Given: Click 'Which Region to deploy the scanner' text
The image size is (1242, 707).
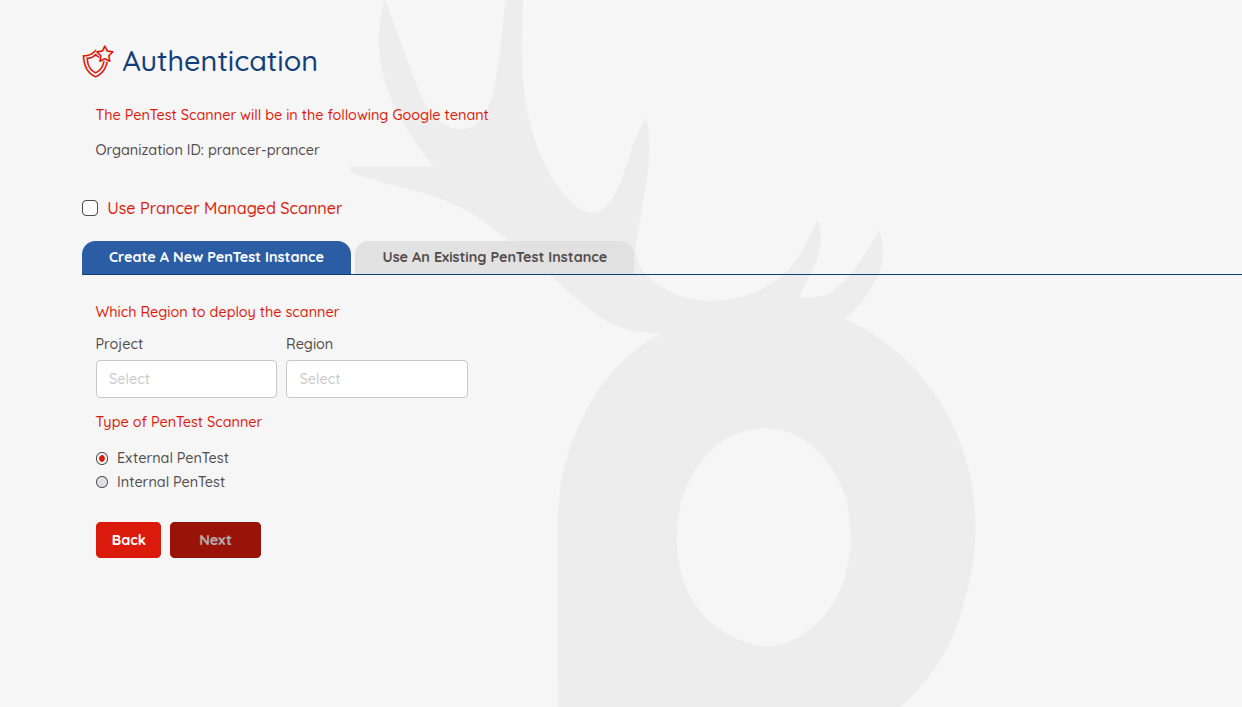Looking at the screenshot, I should (217, 312).
